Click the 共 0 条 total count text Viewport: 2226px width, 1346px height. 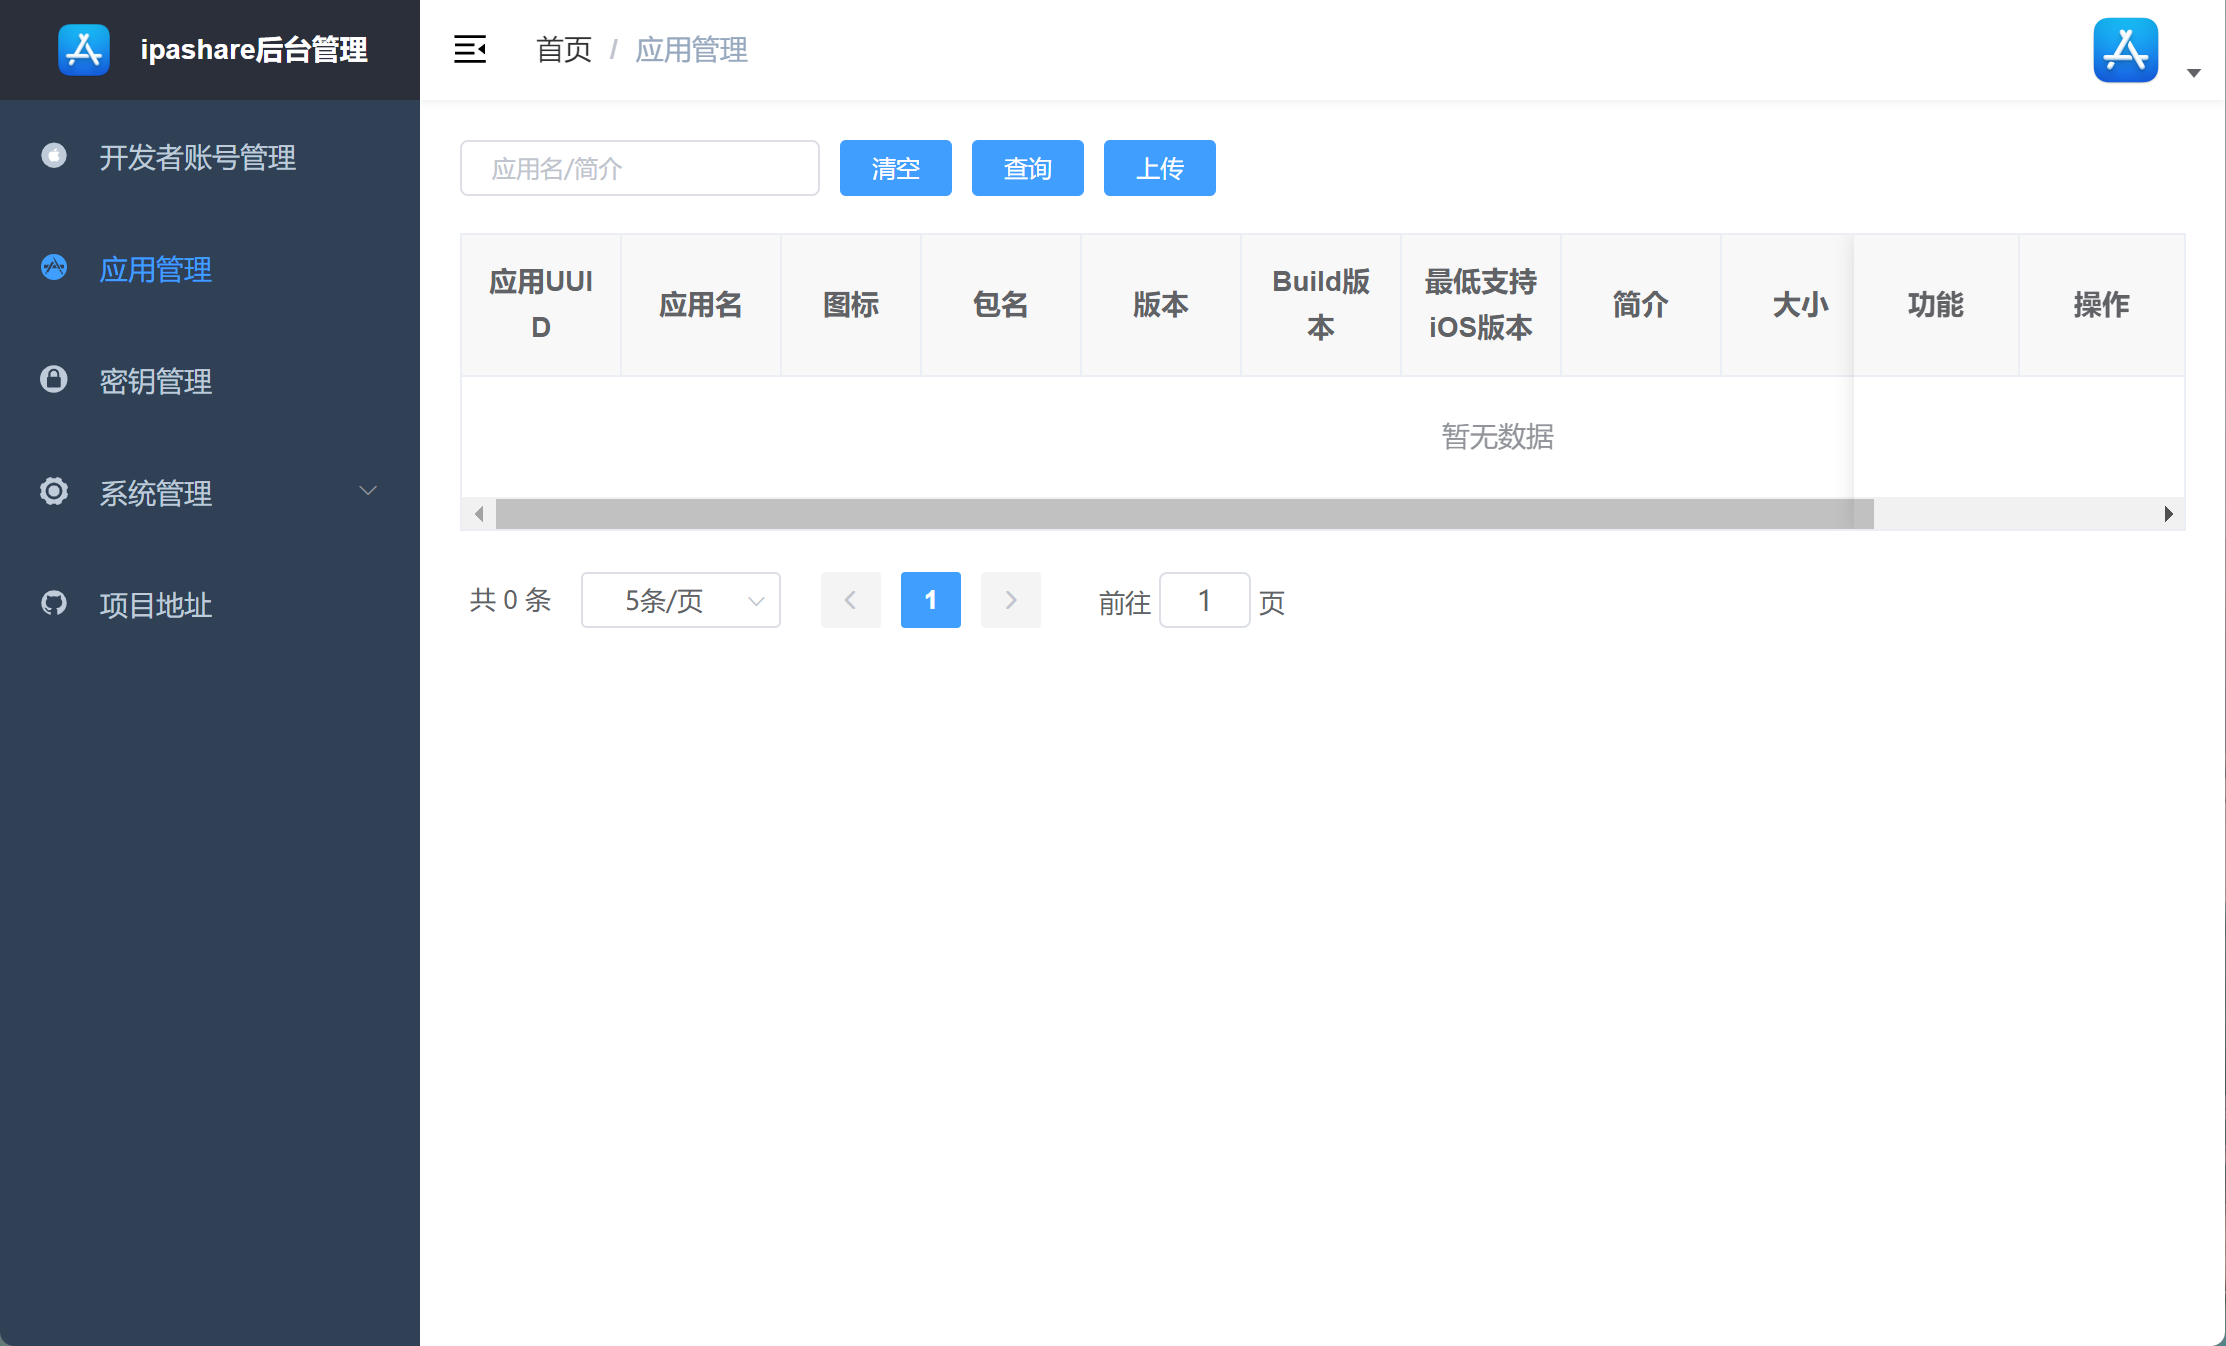511,600
